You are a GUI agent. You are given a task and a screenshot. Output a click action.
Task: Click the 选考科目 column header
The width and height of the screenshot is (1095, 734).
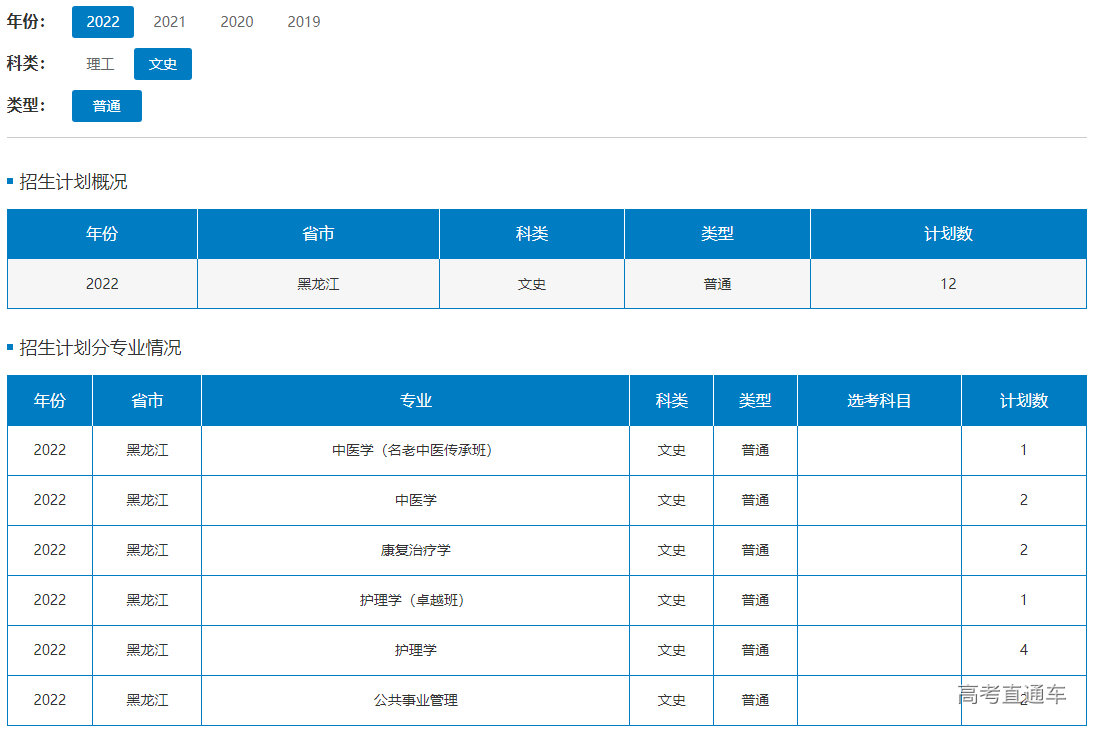879,401
